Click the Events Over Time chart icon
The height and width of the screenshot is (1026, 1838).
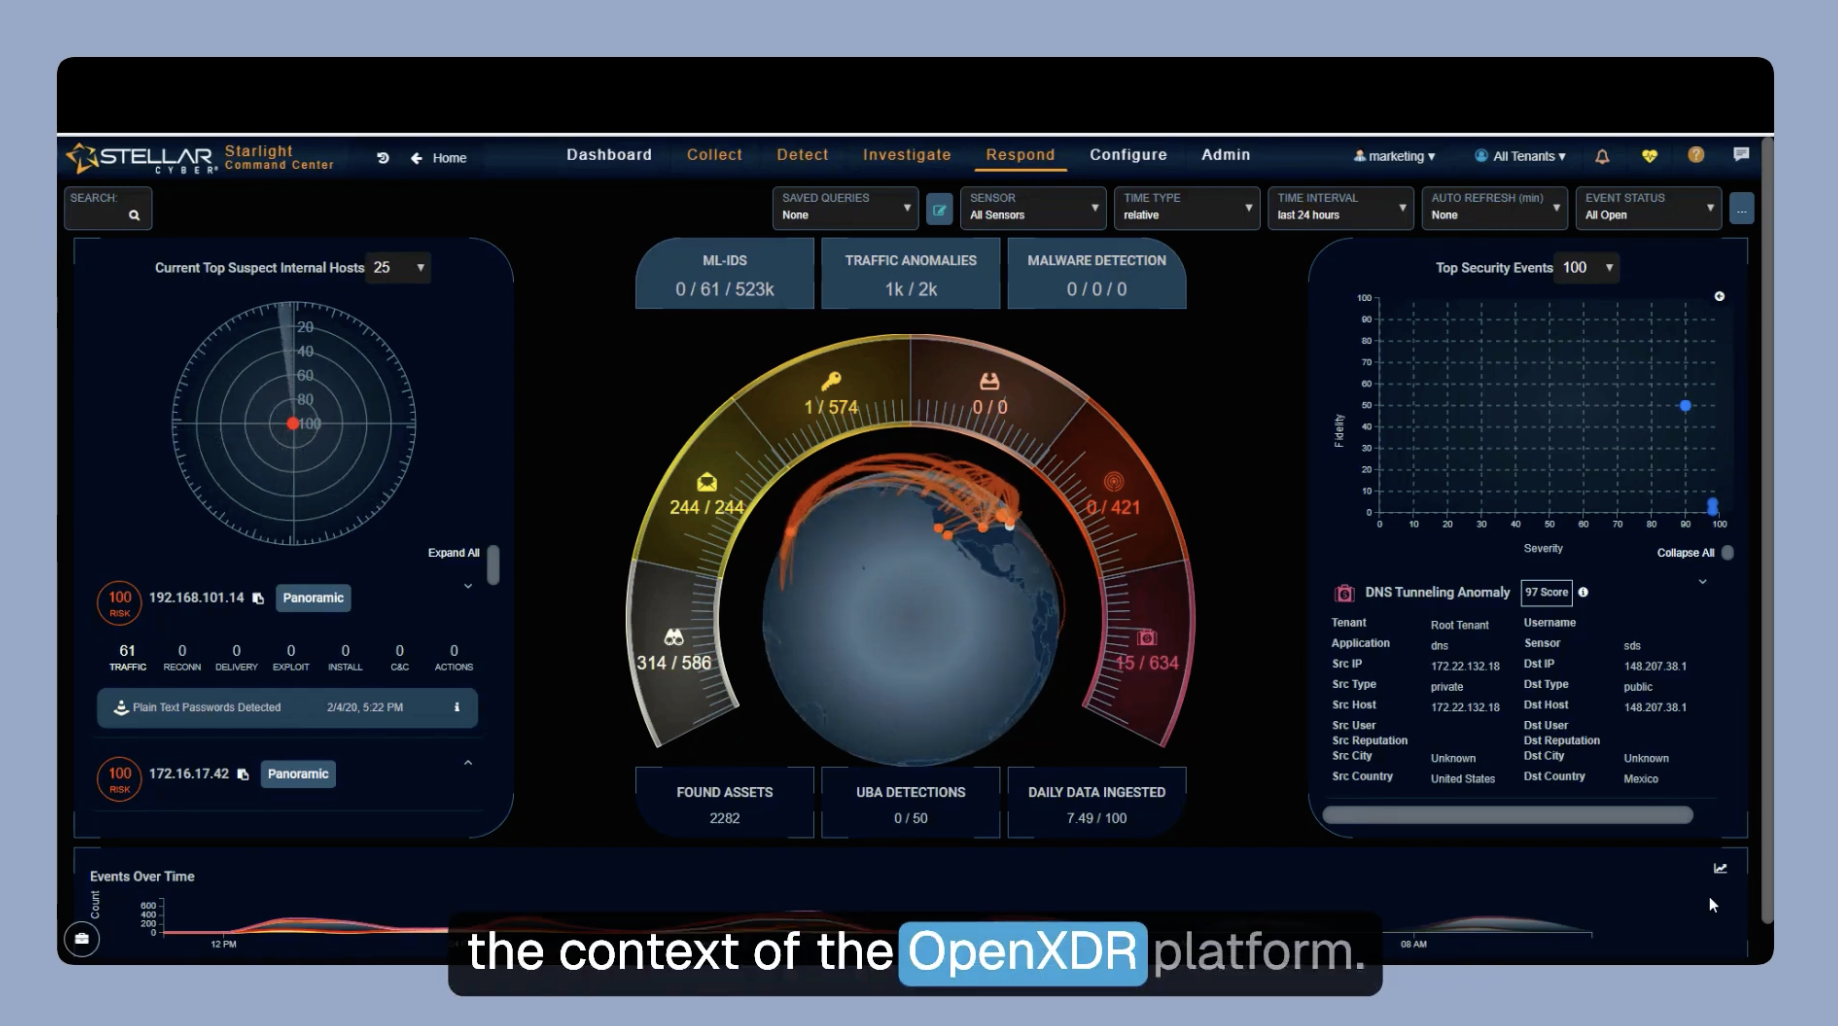(x=1720, y=868)
